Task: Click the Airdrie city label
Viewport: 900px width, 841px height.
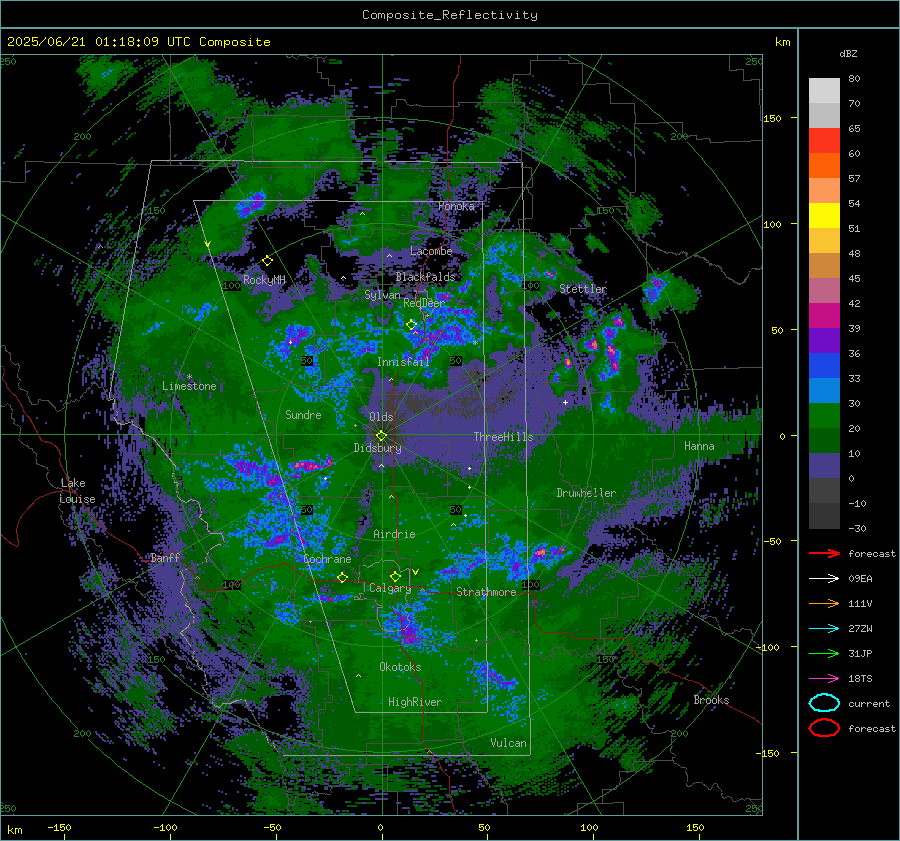Action: (394, 534)
